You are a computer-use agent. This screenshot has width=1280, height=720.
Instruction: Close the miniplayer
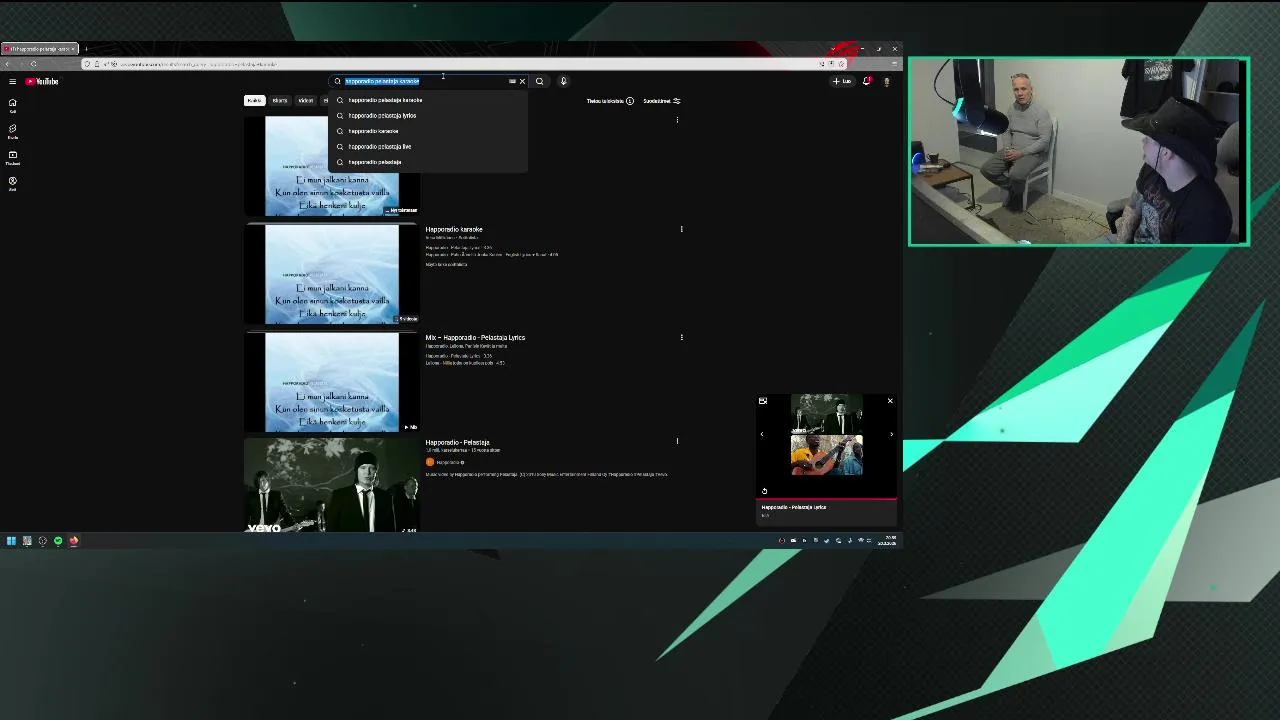[890, 401]
